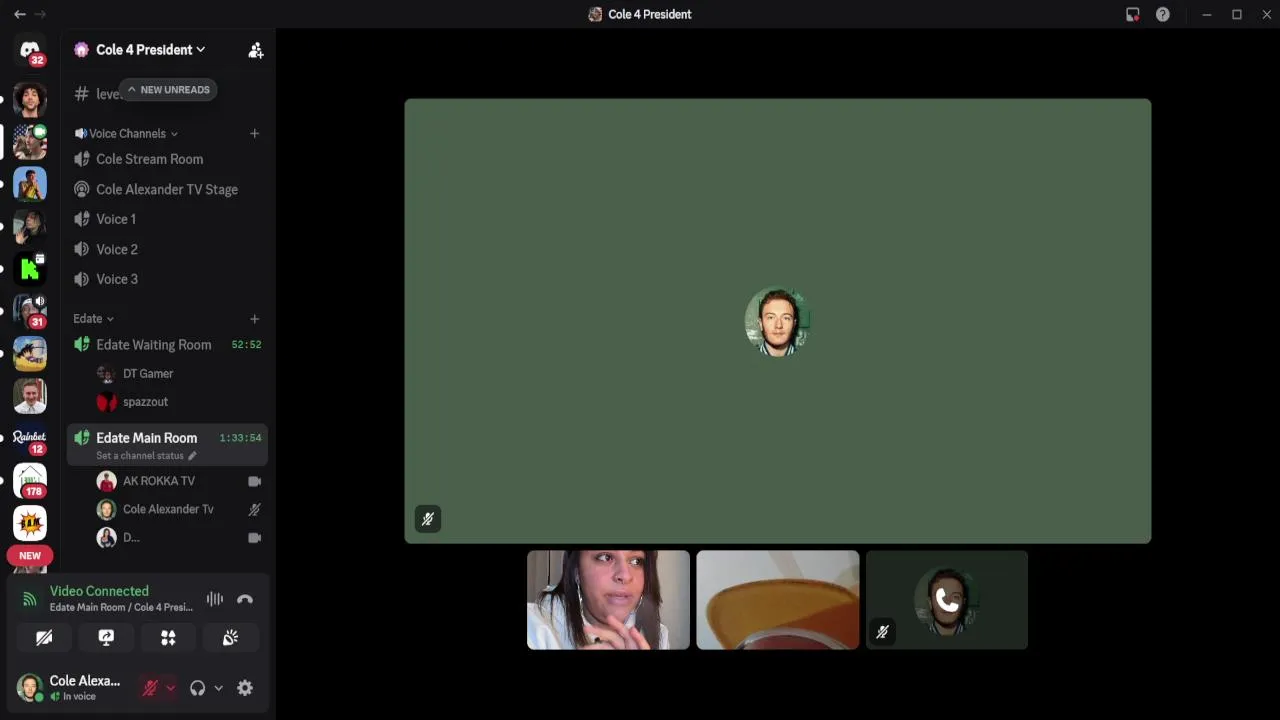
Task: Join Edate Waiting Room channel
Action: pyautogui.click(x=167, y=344)
